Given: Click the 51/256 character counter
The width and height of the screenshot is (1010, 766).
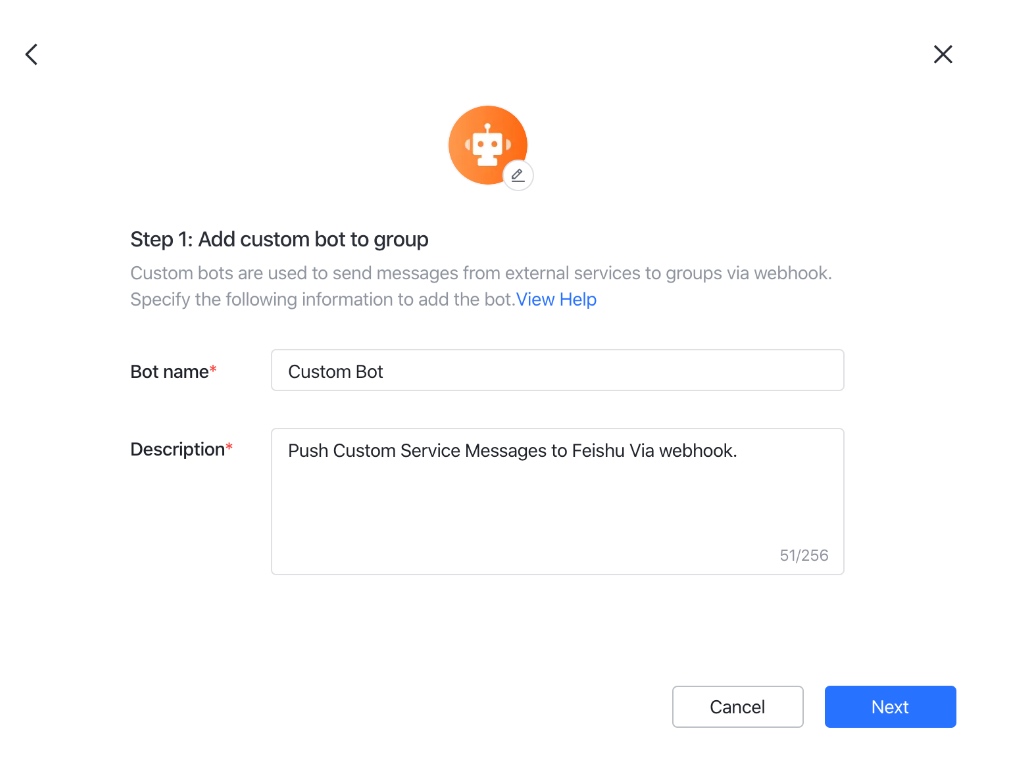Looking at the screenshot, I should (x=804, y=555).
